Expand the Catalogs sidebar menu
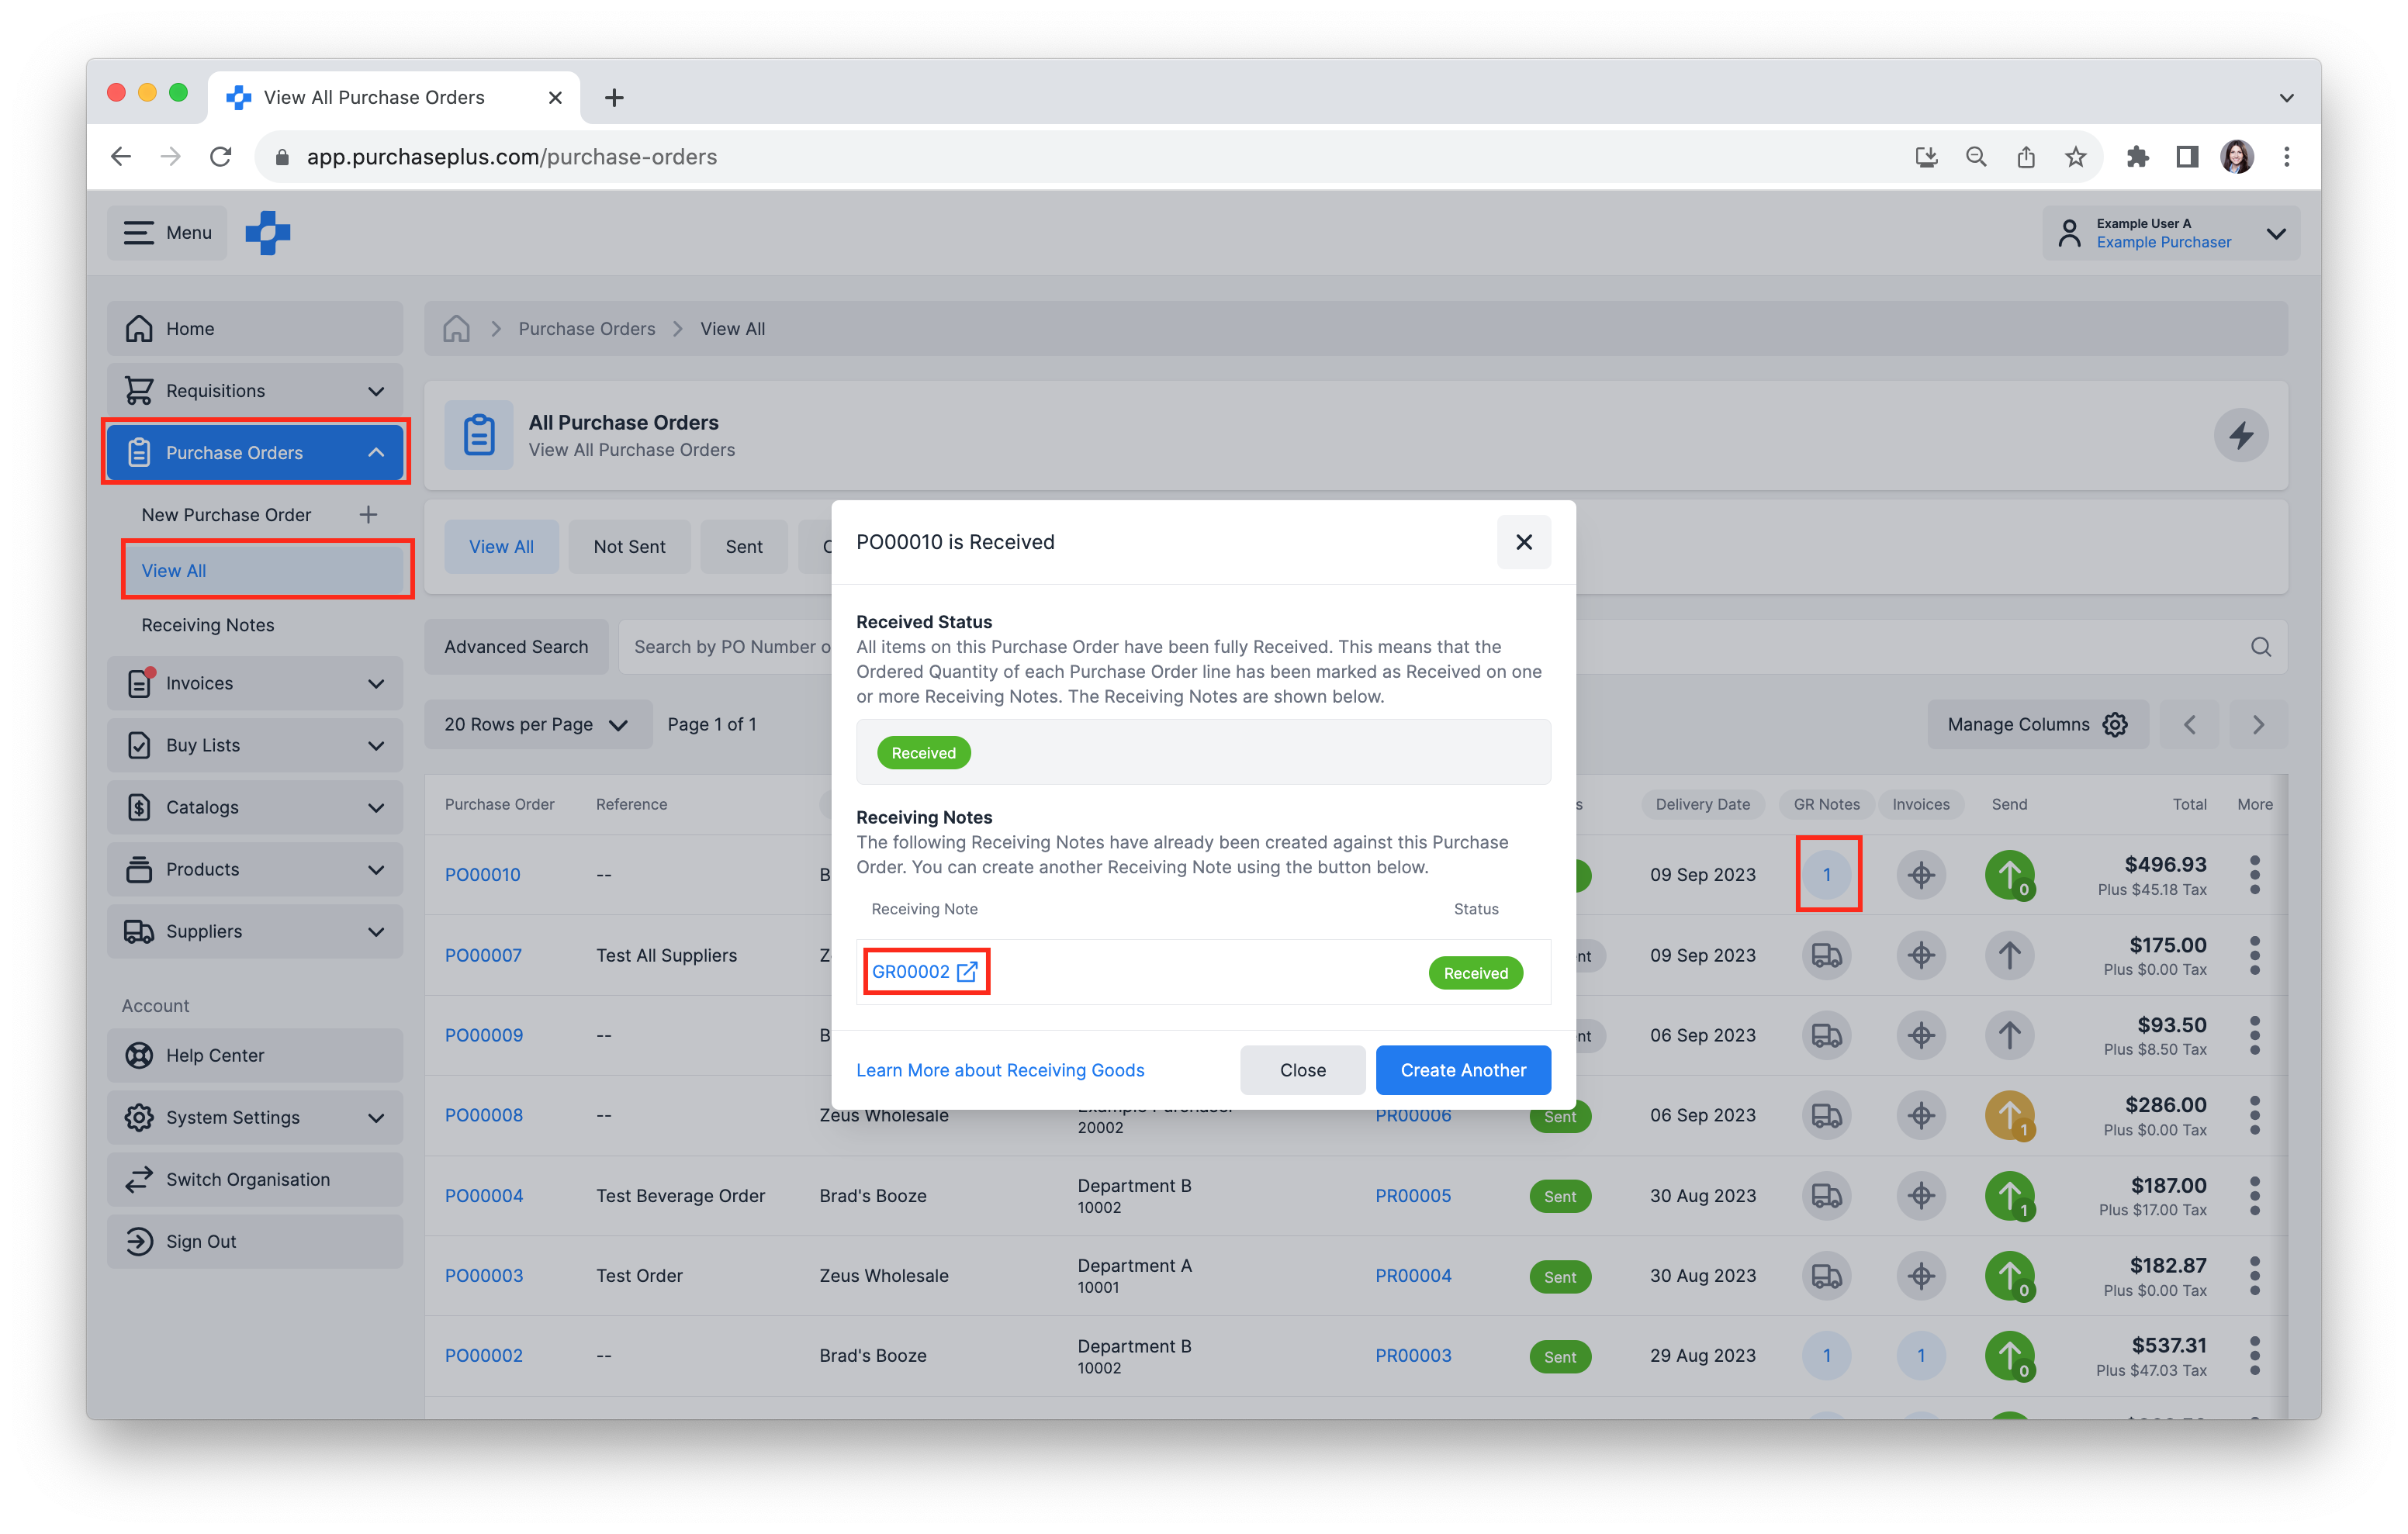This screenshot has height=1534, width=2408. click(255, 807)
